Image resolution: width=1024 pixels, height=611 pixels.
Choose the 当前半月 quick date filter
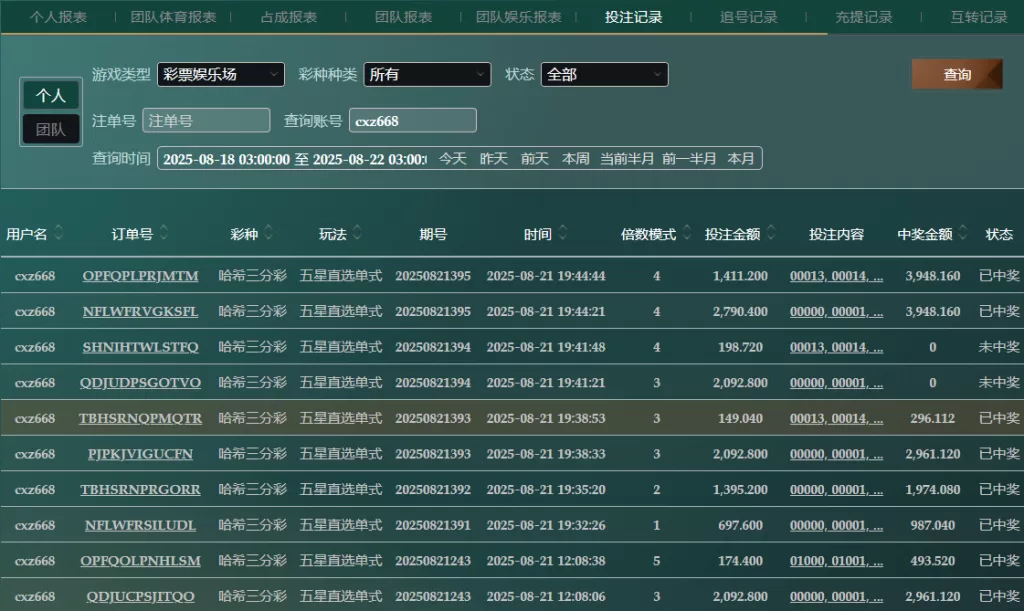coord(627,159)
